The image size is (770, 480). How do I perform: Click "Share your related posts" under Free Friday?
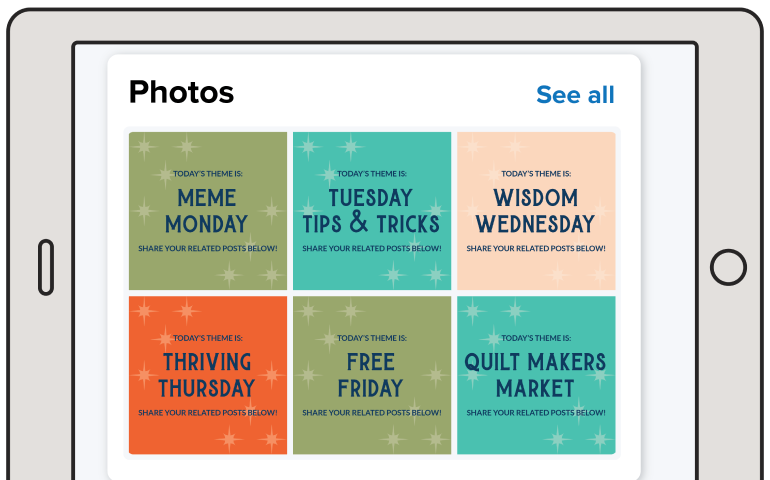(371, 412)
